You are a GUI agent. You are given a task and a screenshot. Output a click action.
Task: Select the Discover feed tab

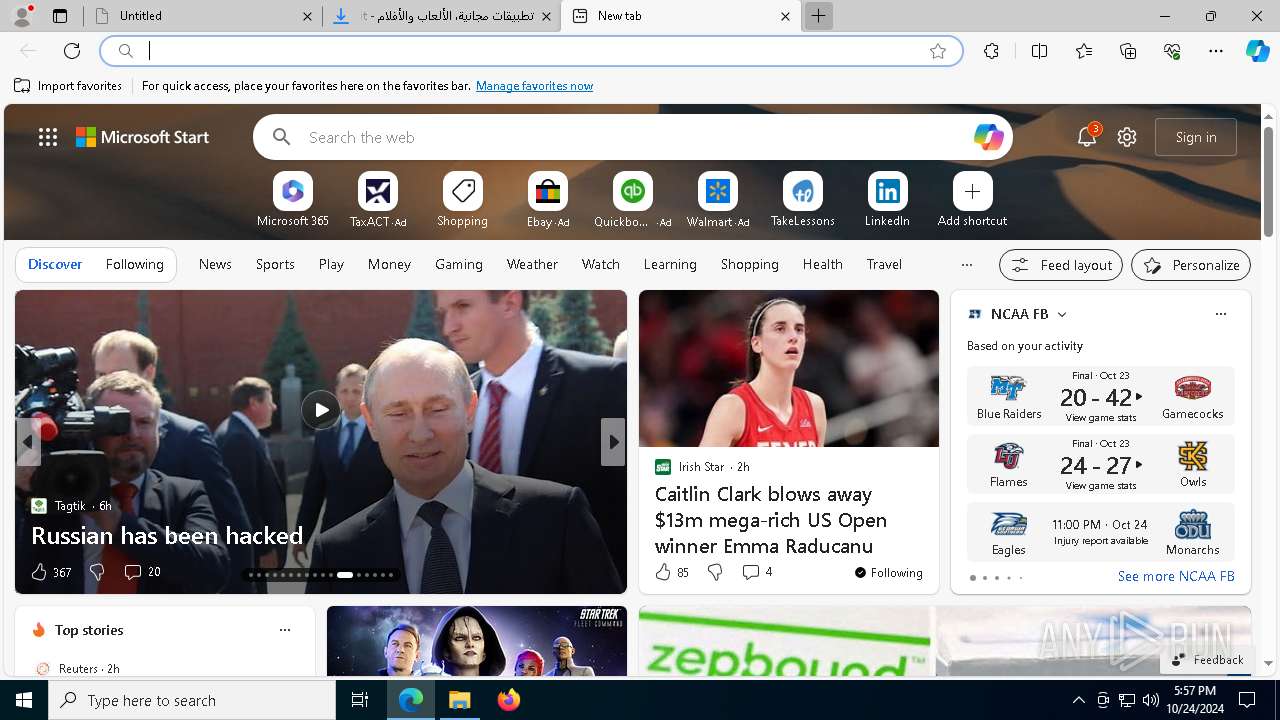[x=55, y=264]
